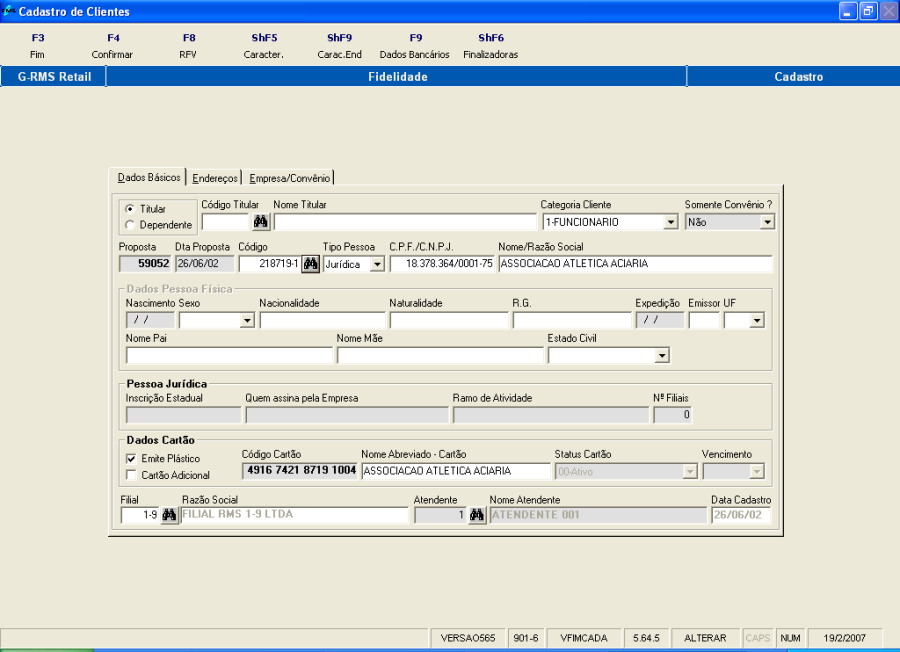900x652 pixels.
Task: Click F3 Fim to exit
Action: click(37, 46)
